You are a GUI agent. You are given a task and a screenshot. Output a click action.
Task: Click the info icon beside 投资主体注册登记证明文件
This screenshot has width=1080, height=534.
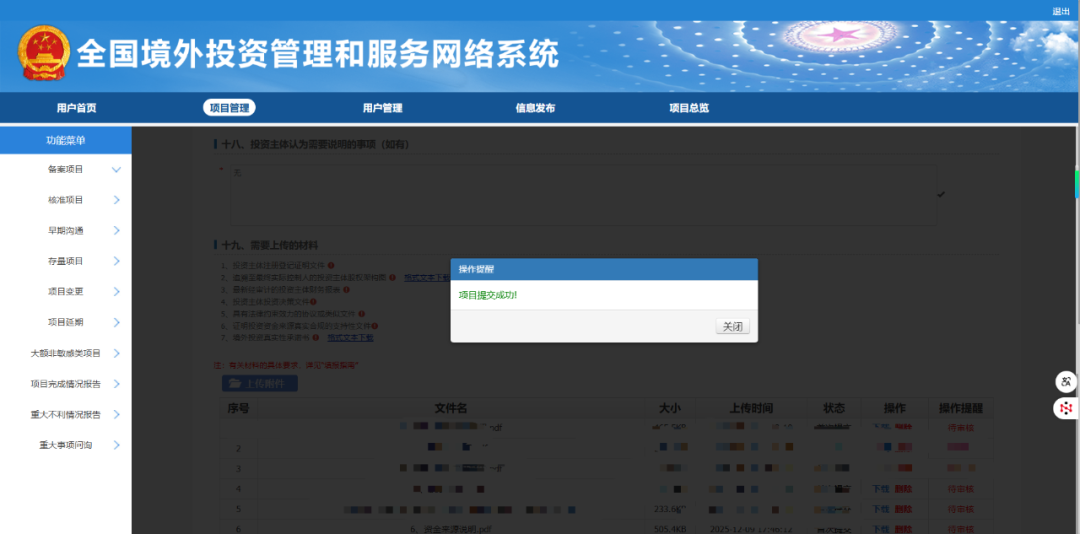point(331,265)
